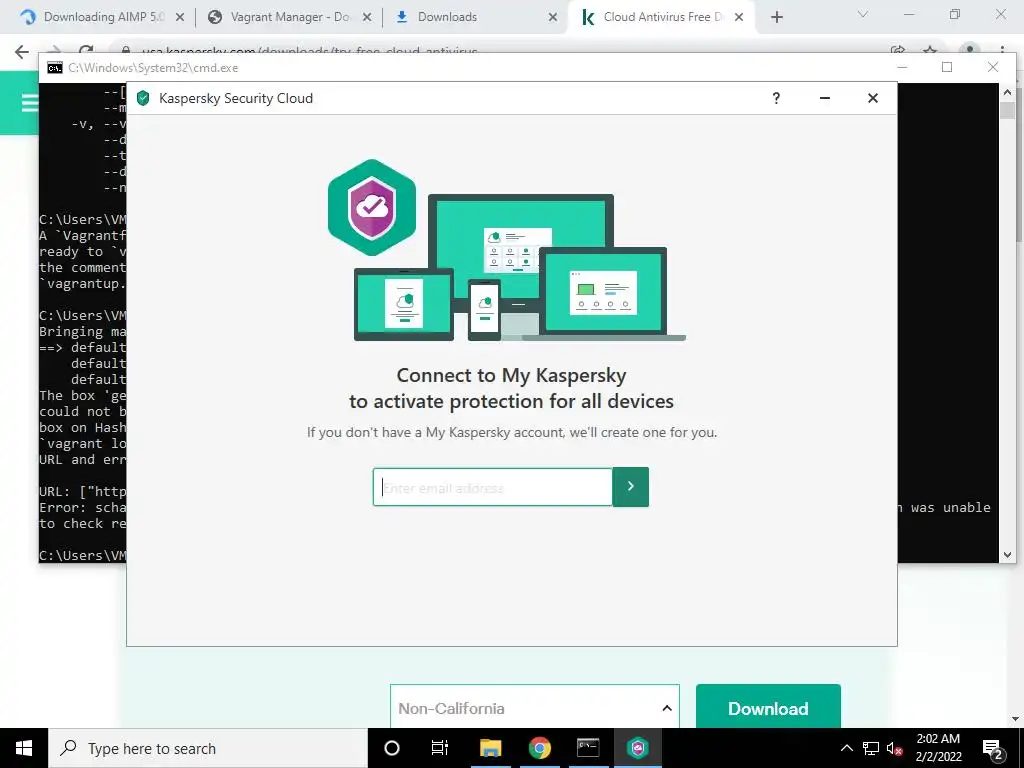Switch to the Vagrant Manager tab

pyautogui.click(x=289, y=17)
